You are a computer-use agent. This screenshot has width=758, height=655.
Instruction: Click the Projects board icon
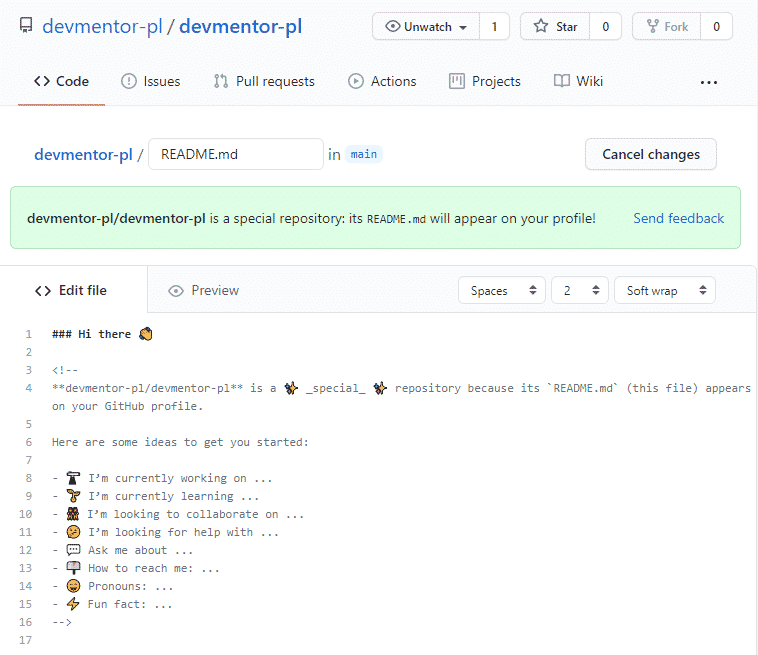click(x=457, y=81)
